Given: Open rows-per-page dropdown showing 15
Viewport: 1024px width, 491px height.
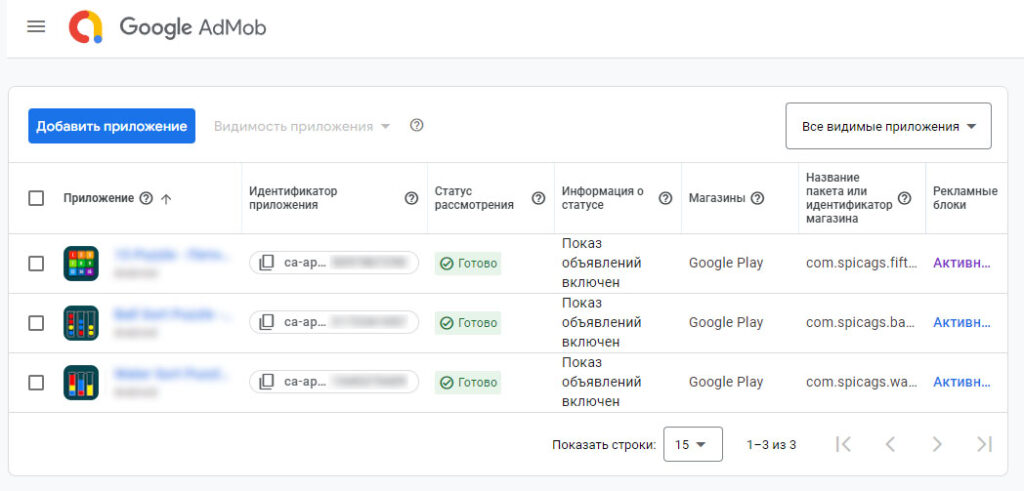Looking at the screenshot, I should 691,444.
